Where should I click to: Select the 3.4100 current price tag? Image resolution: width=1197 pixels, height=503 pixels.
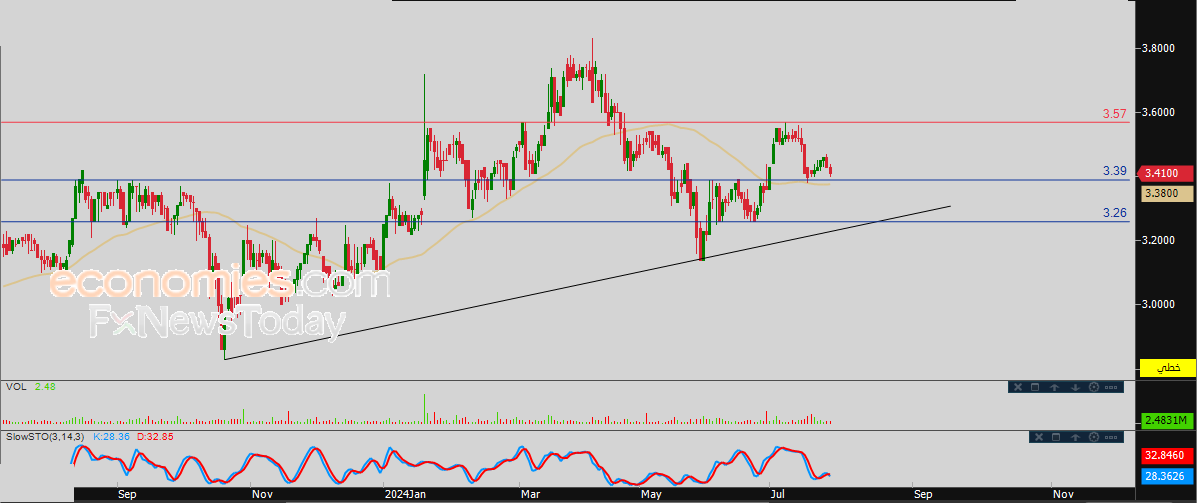(1166, 173)
